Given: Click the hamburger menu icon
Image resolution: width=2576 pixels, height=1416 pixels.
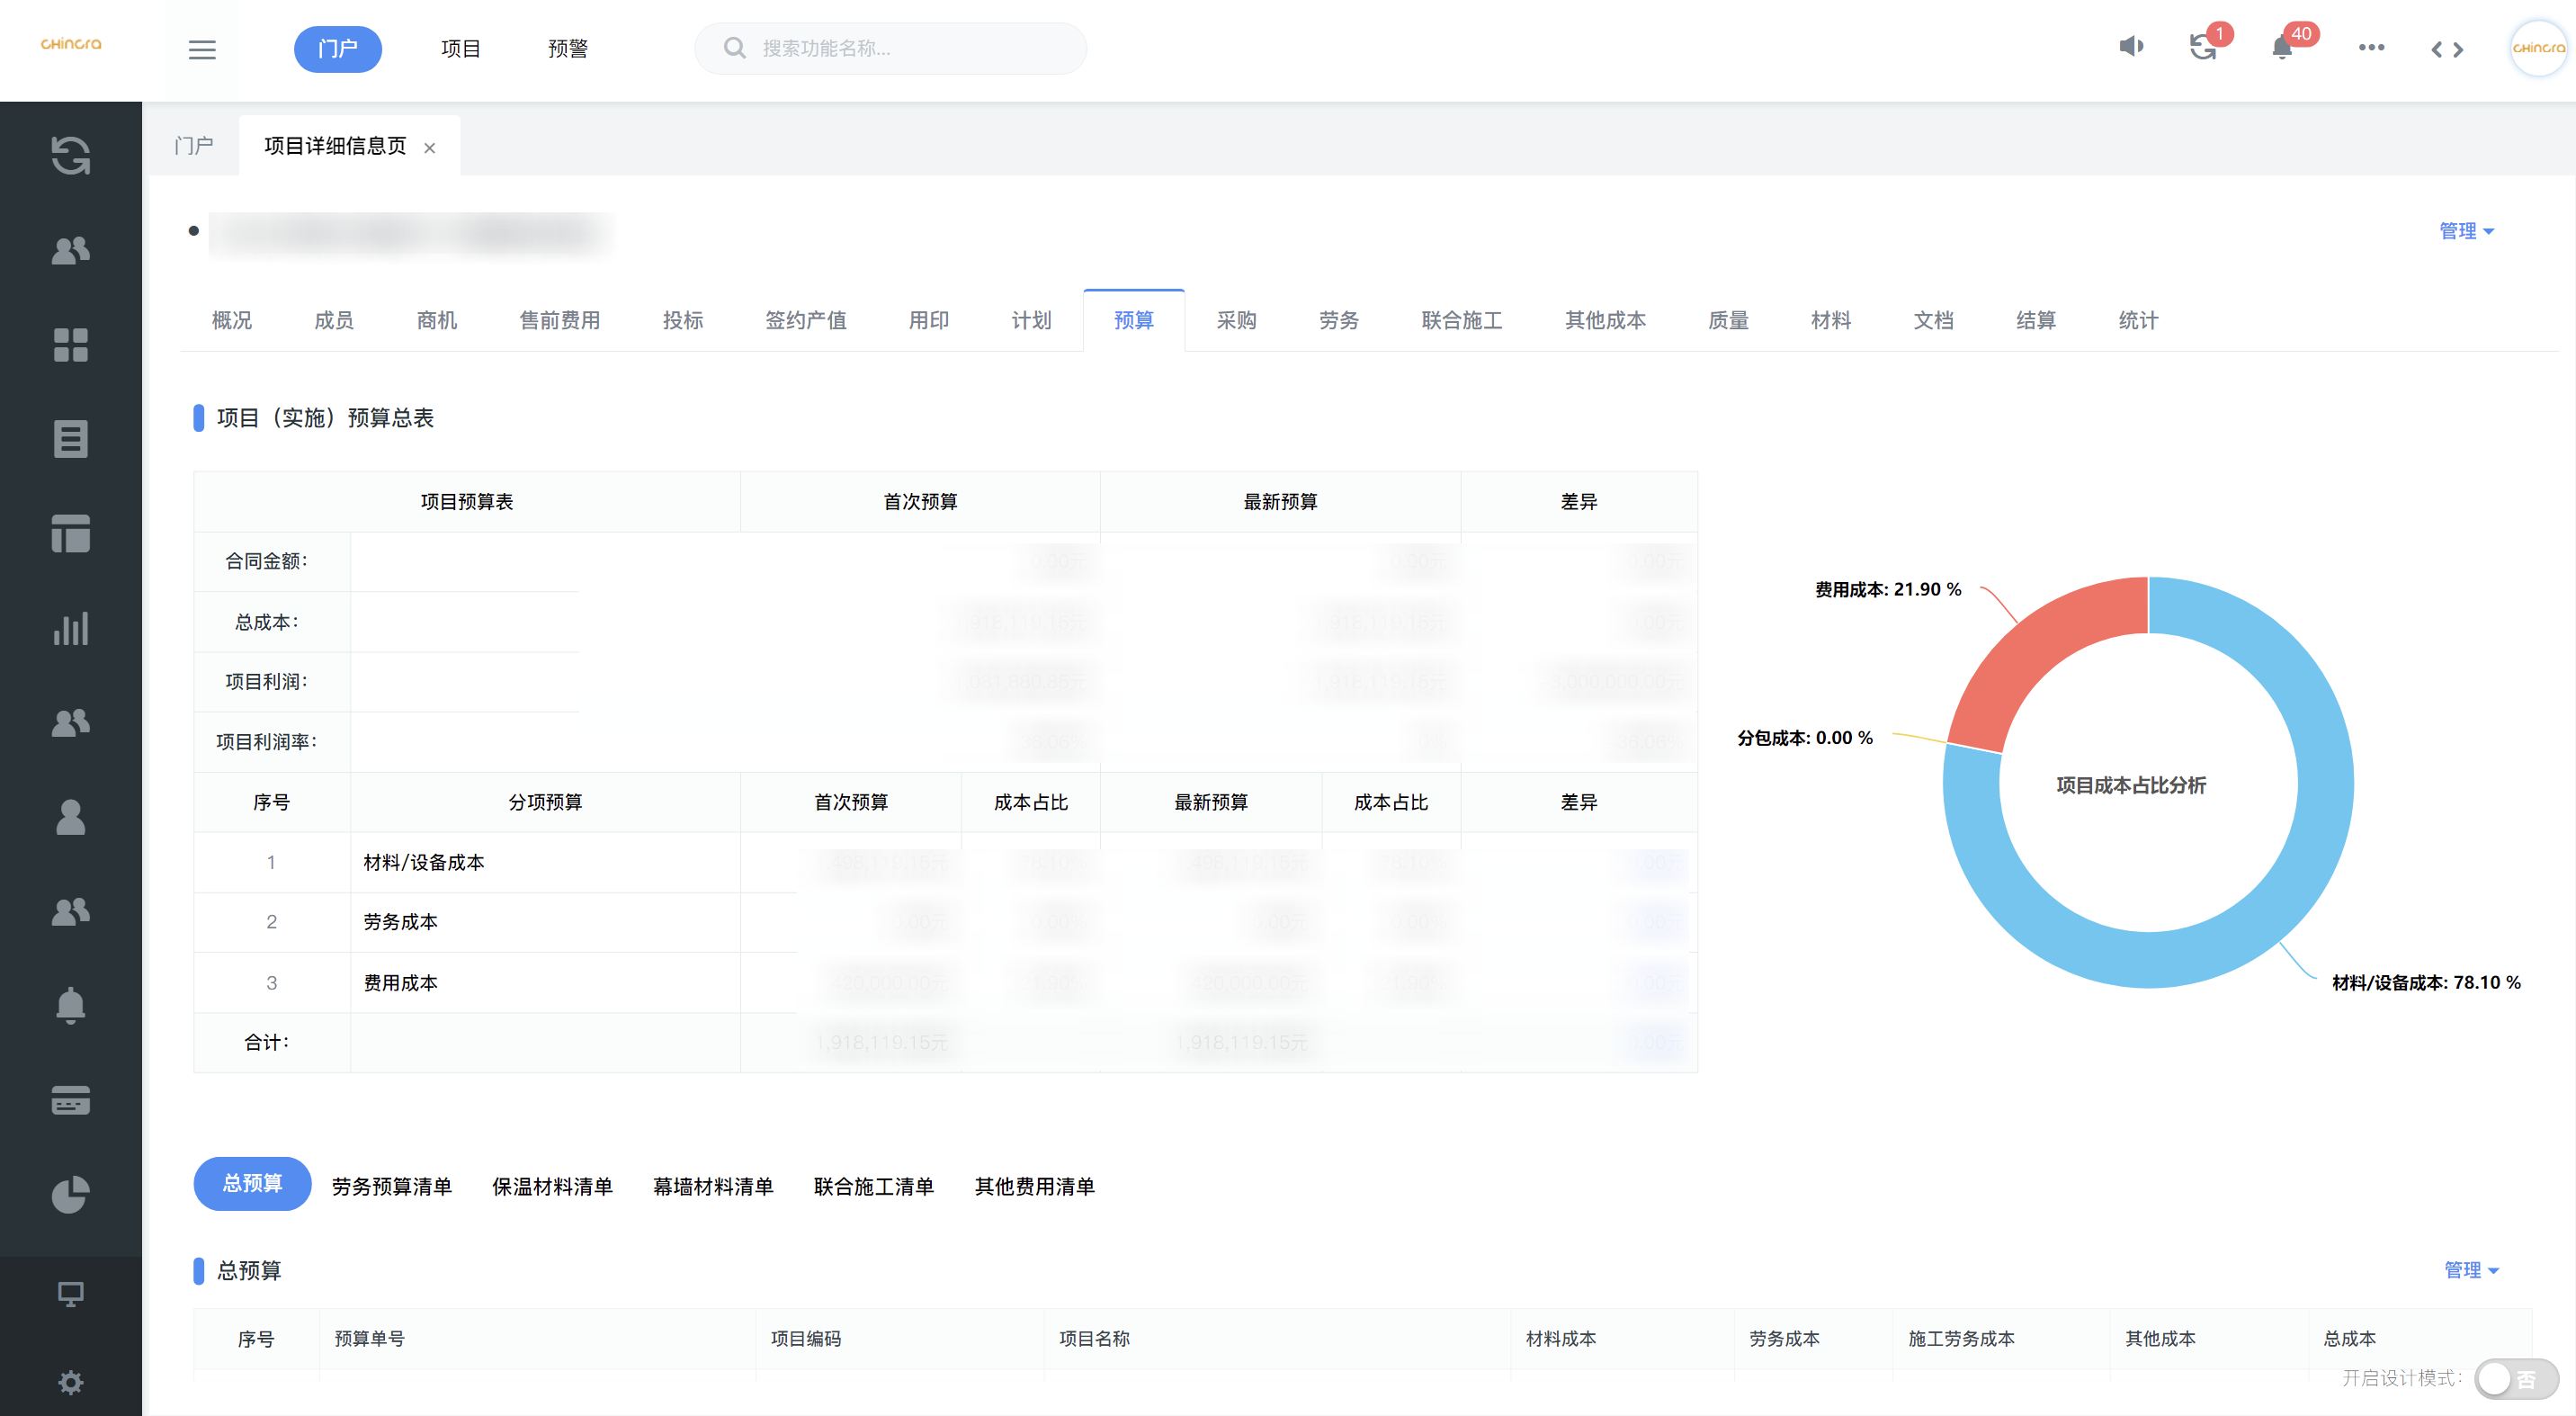Looking at the screenshot, I should [x=202, y=49].
